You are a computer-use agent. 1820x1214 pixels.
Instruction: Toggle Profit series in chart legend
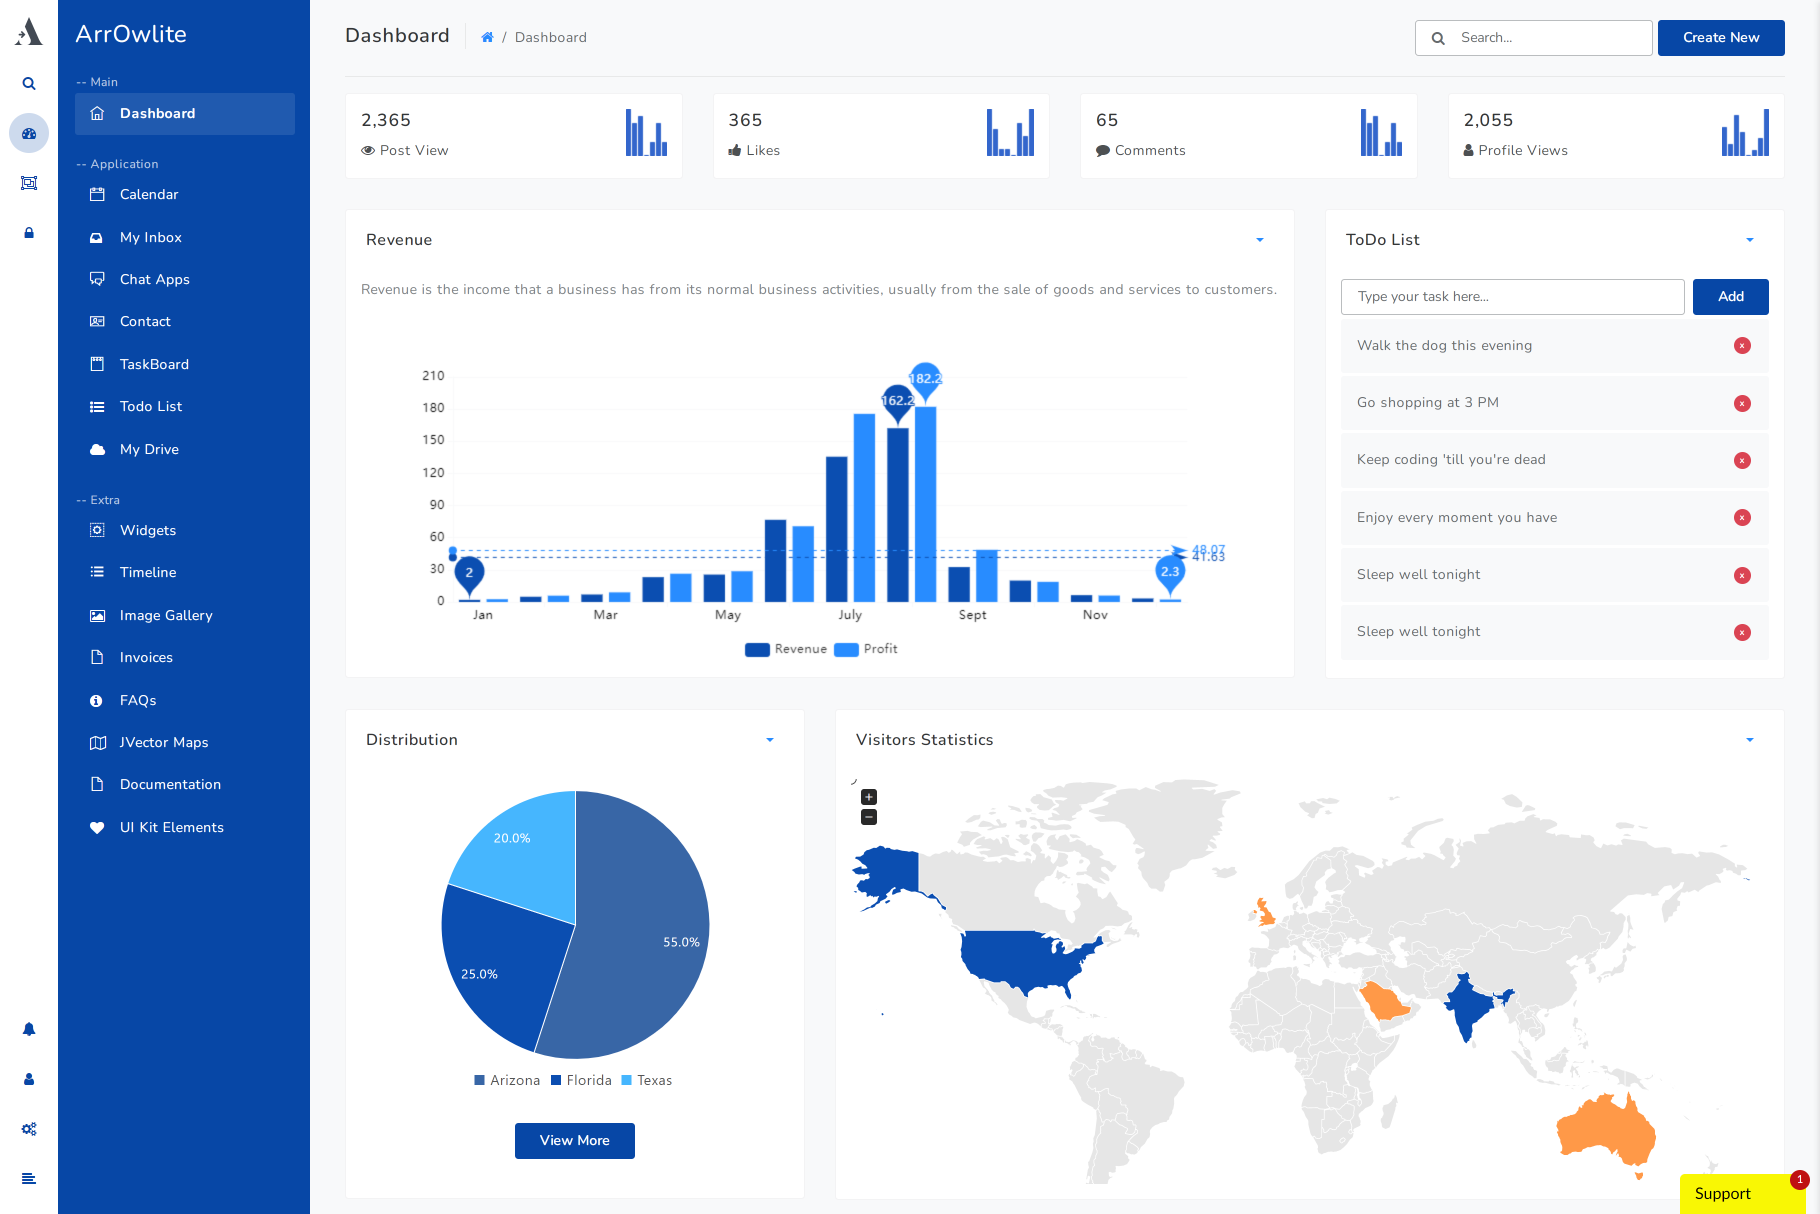tap(867, 649)
